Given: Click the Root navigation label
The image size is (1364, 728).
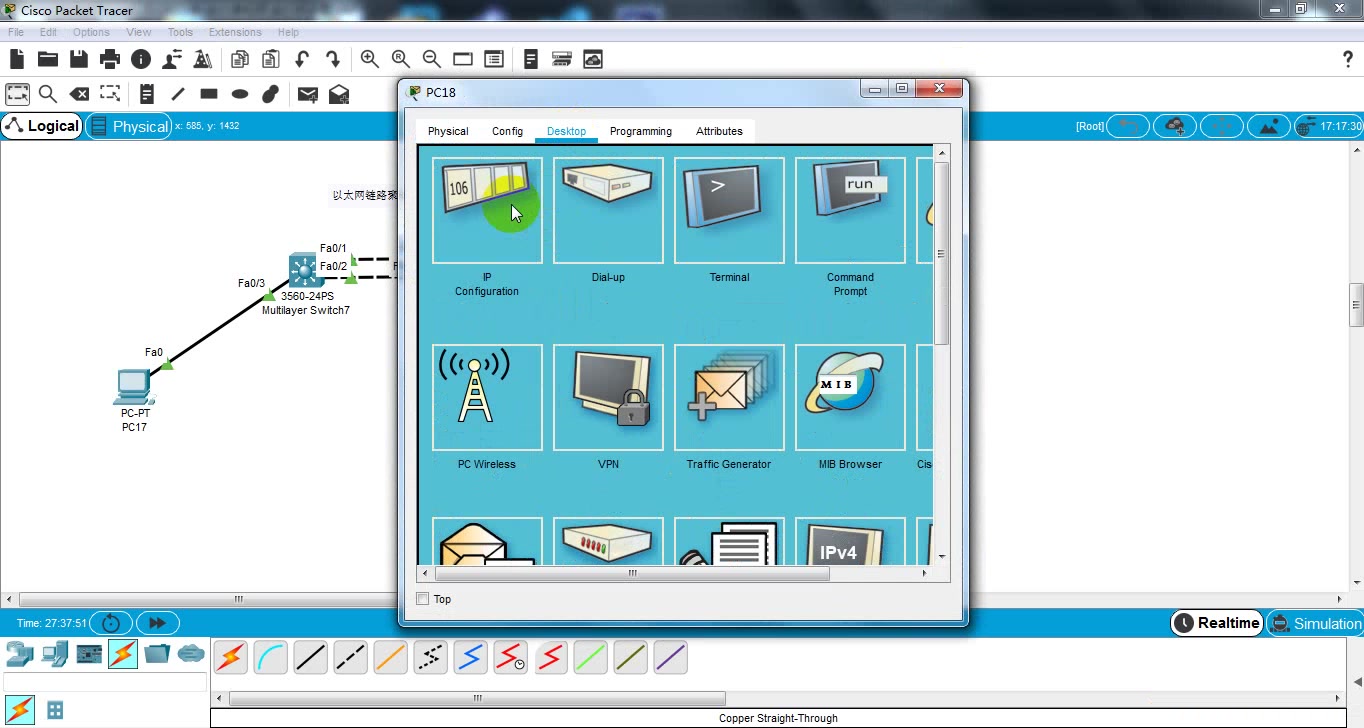Looking at the screenshot, I should click(1090, 126).
